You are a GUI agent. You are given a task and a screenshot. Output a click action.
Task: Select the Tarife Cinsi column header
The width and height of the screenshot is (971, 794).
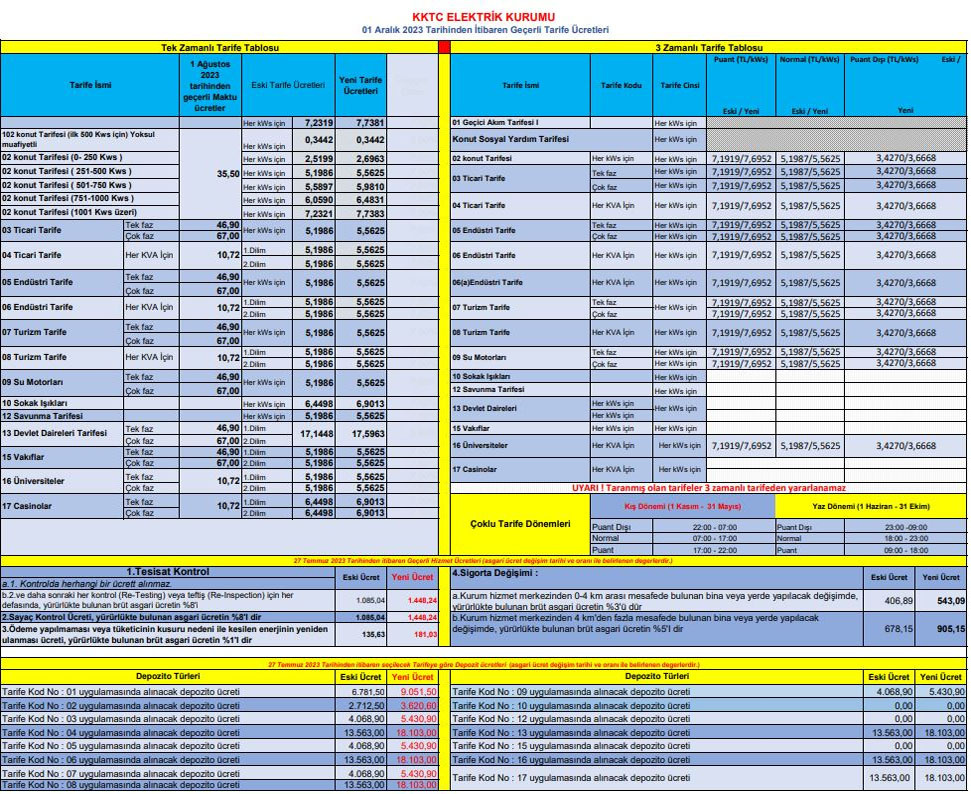pos(679,86)
